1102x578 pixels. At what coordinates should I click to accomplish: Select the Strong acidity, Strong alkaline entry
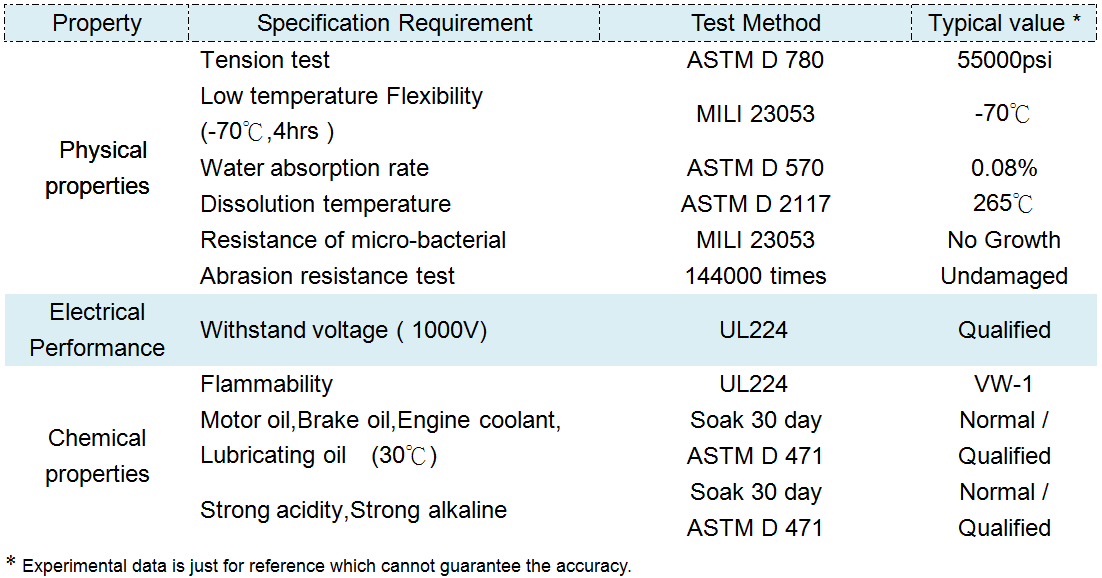point(353,510)
